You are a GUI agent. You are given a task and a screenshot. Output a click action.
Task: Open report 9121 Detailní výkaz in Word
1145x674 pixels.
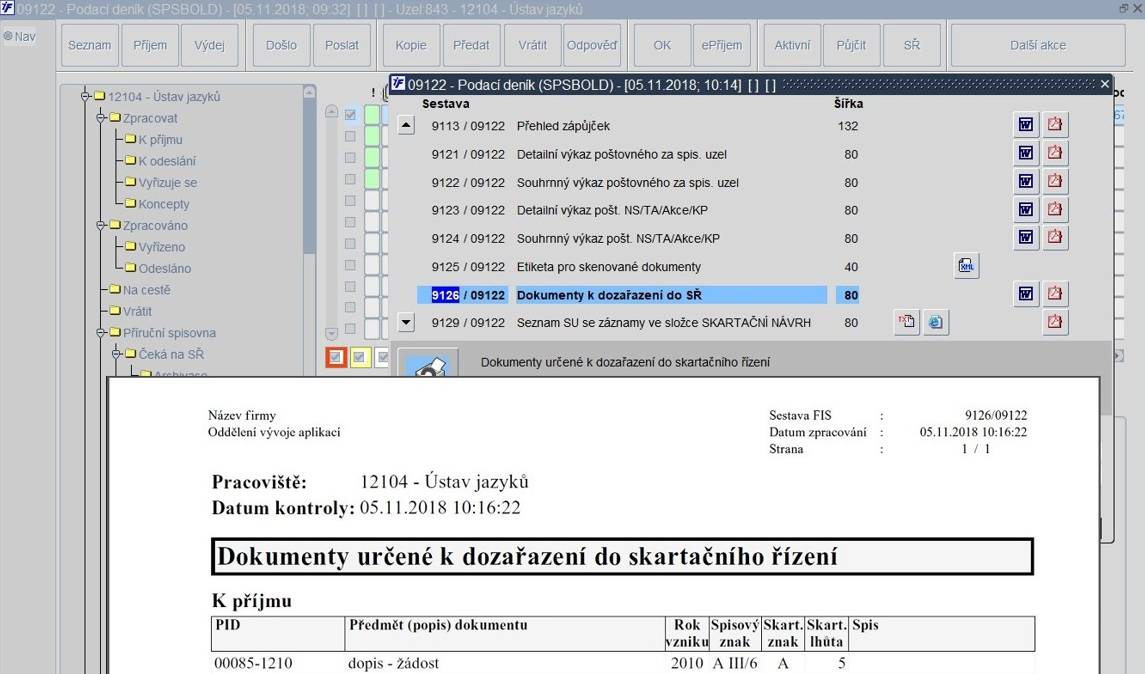pyautogui.click(x=1026, y=153)
